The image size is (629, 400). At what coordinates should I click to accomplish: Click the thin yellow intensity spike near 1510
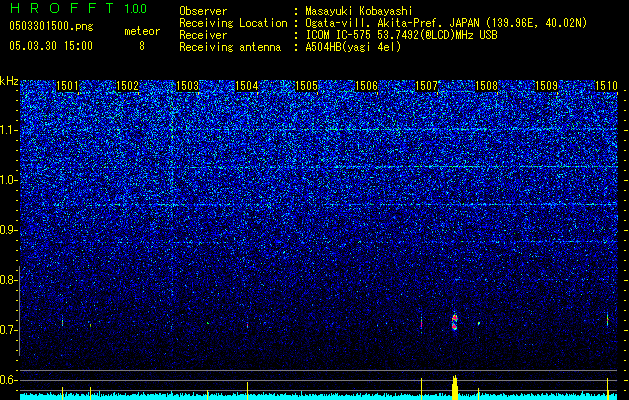coord(607,389)
